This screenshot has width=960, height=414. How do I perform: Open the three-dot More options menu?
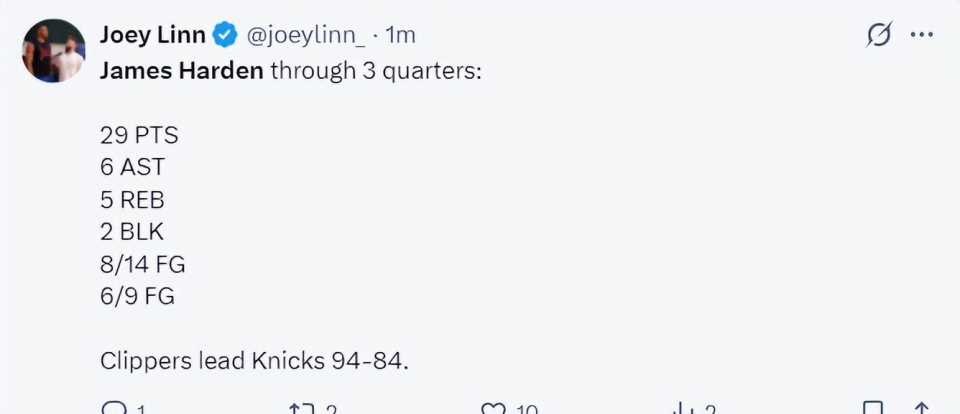coord(921,36)
